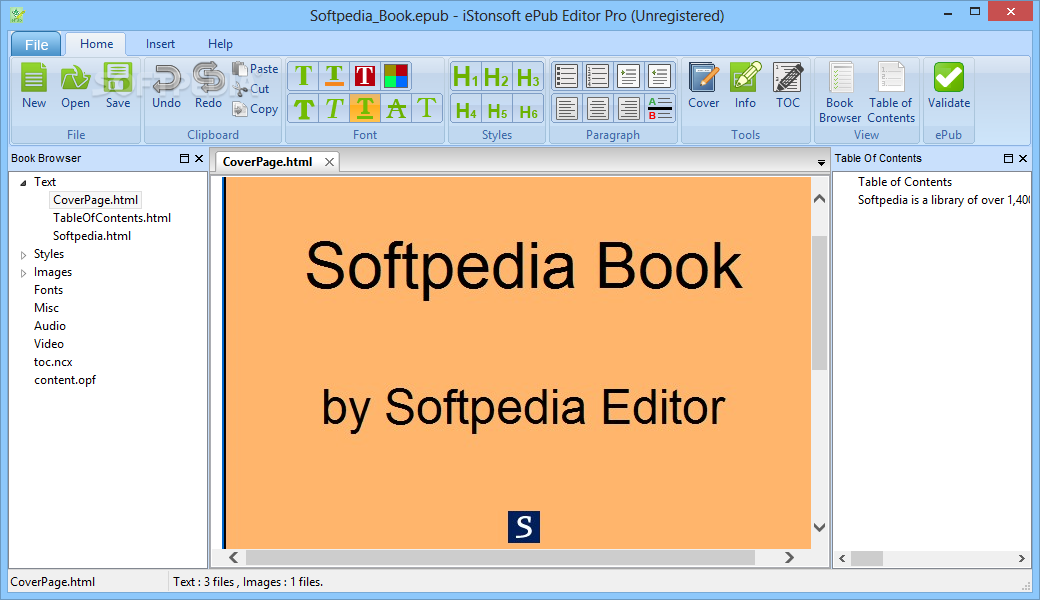Open an ePub file via Open icon
This screenshot has height=600, width=1040.
point(76,86)
